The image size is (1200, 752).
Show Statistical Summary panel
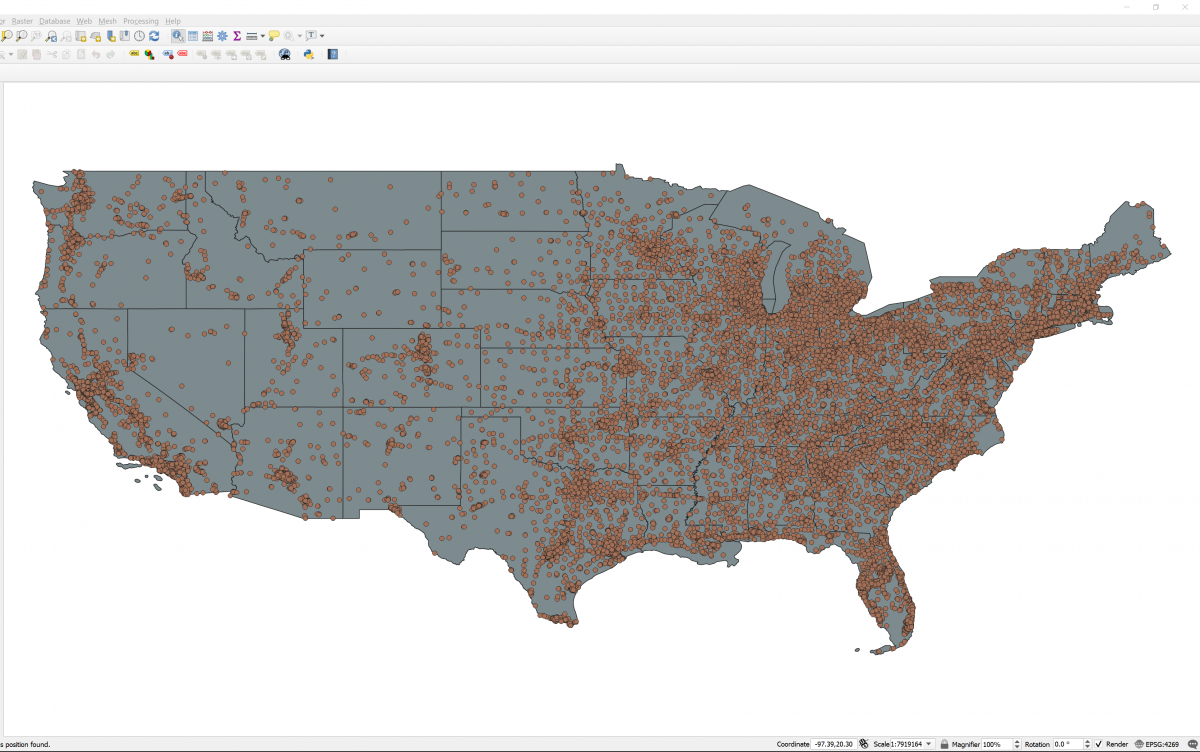pyautogui.click(x=237, y=35)
